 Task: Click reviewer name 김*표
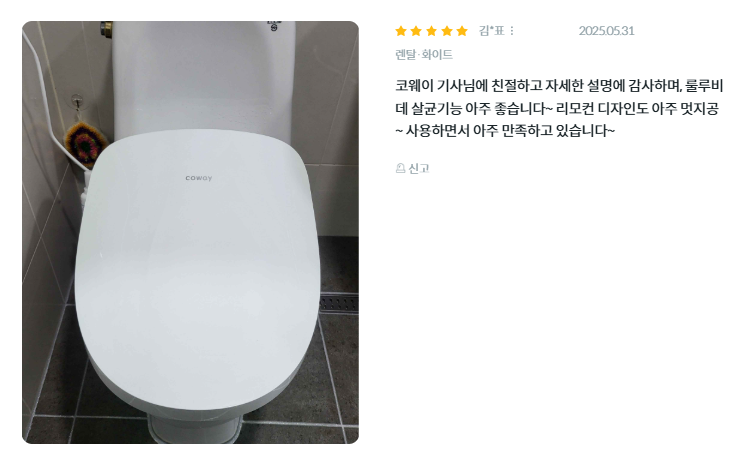point(492,31)
